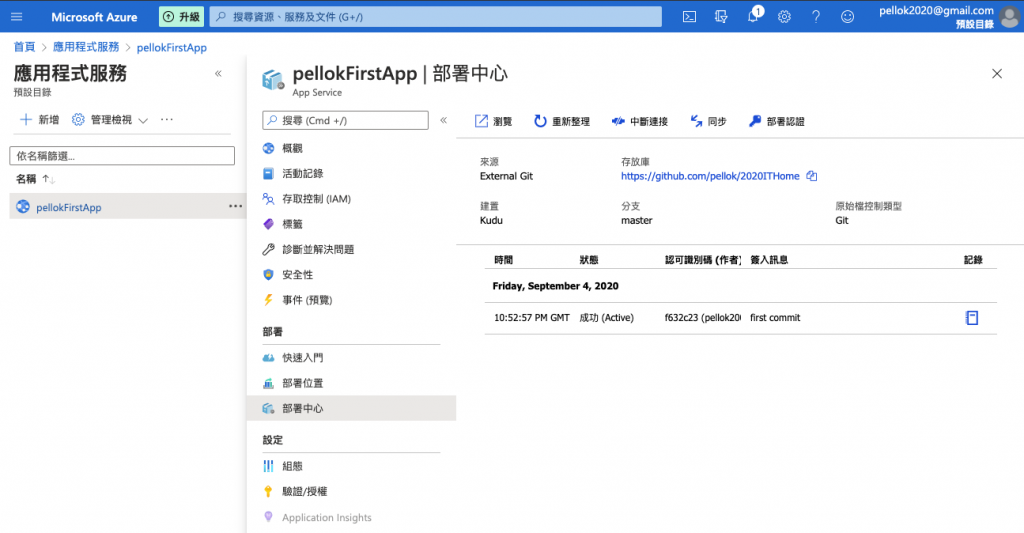Image resolution: width=1024 pixels, height=533 pixels.
Task: Open 管理檢視 dropdown
Action: (x=110, y=120)
